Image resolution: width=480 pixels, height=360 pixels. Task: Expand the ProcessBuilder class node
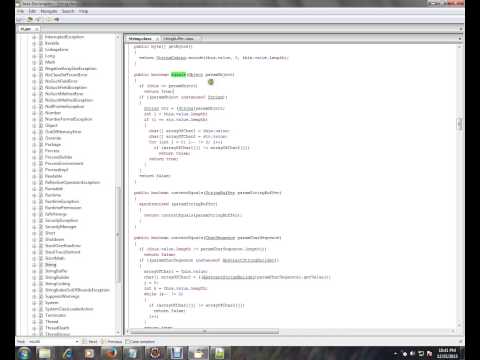point(34,157)
